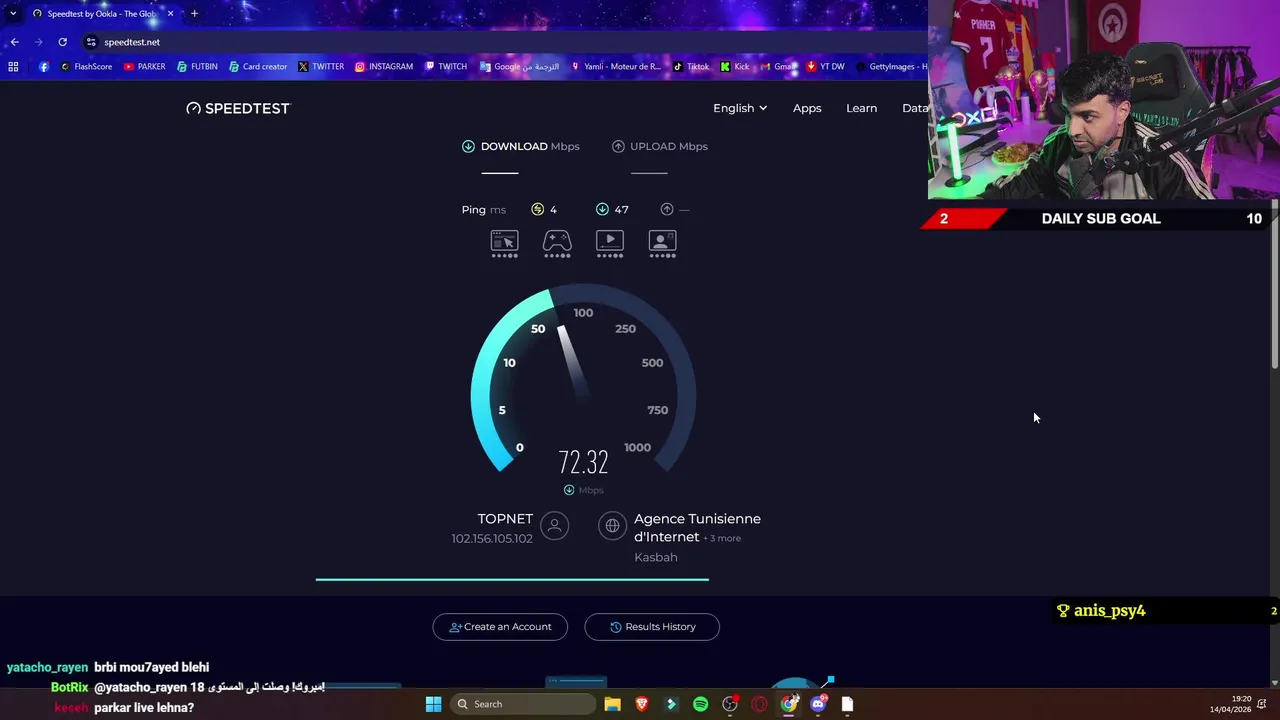This screenshot has width=1280, height=720.
Task: Click the Speedtest logo in header
Action: click(x=238, y=108)
